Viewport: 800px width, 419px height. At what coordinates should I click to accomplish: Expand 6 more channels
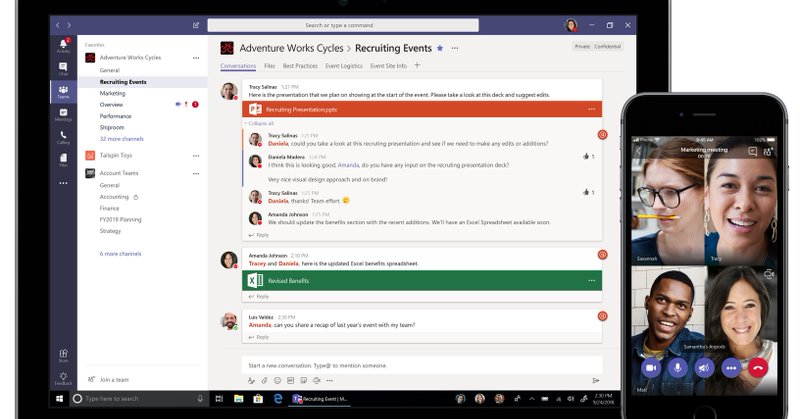coord(120,254)
